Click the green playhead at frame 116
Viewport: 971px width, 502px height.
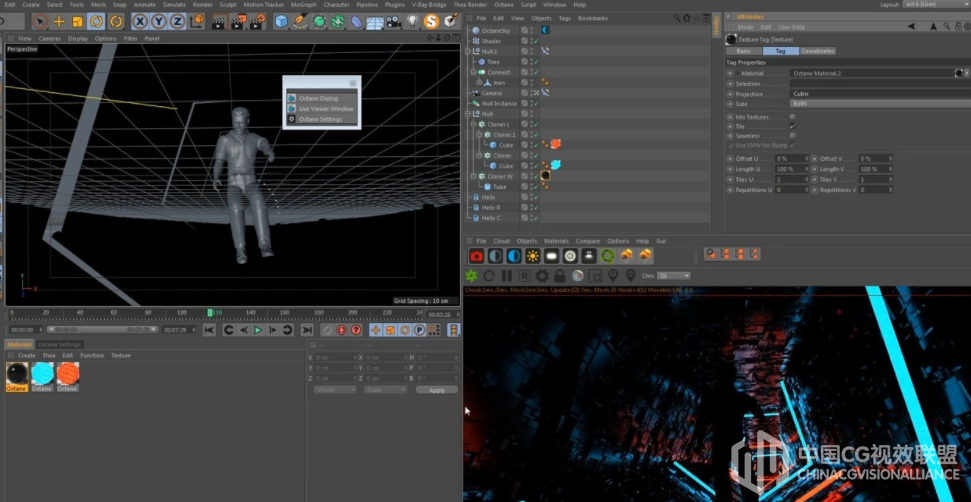pos(210,313)
